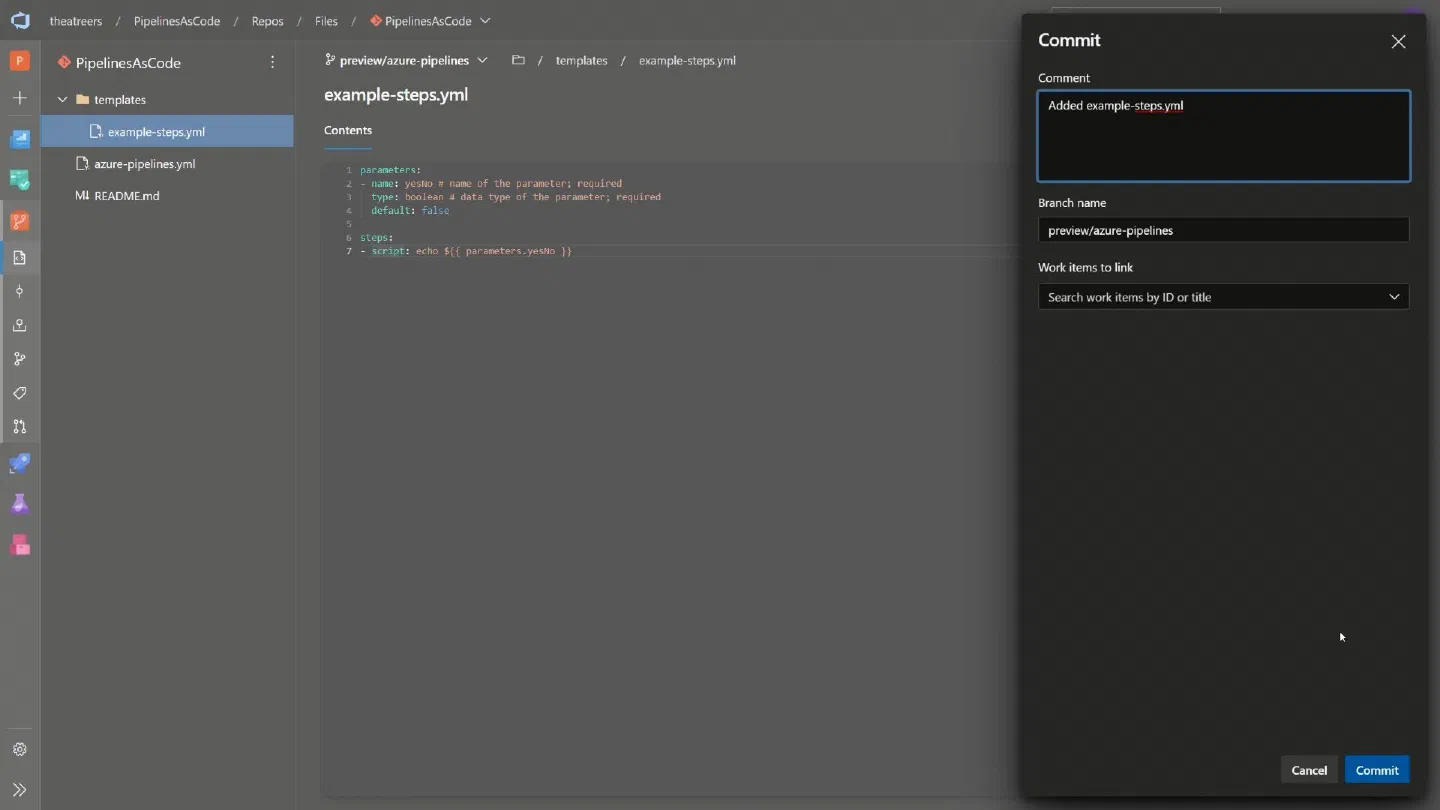Click code line 7 script echo text
1440x810 pixels.
click(471, 251)
